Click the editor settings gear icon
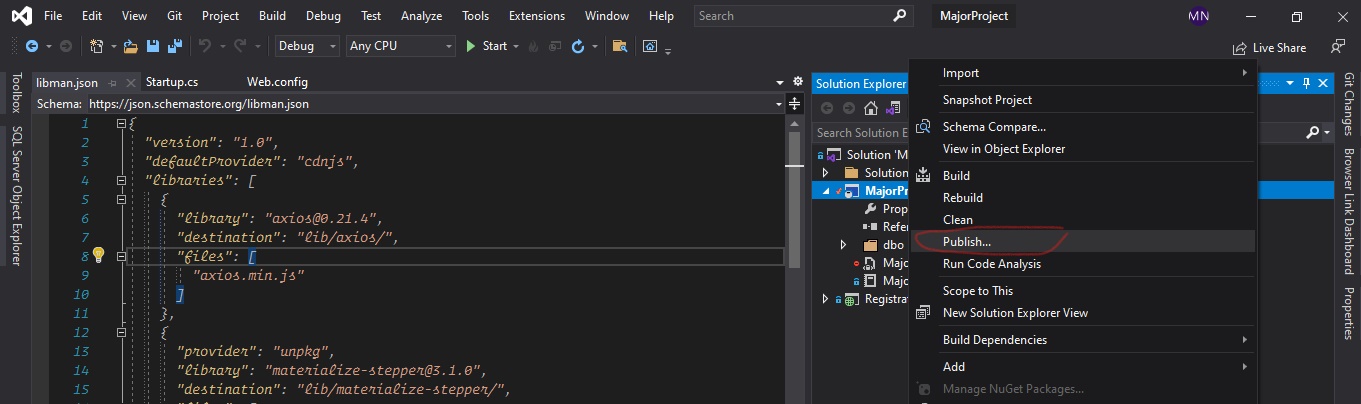This screenshot has width=1361, height=404. click(797, 82)
